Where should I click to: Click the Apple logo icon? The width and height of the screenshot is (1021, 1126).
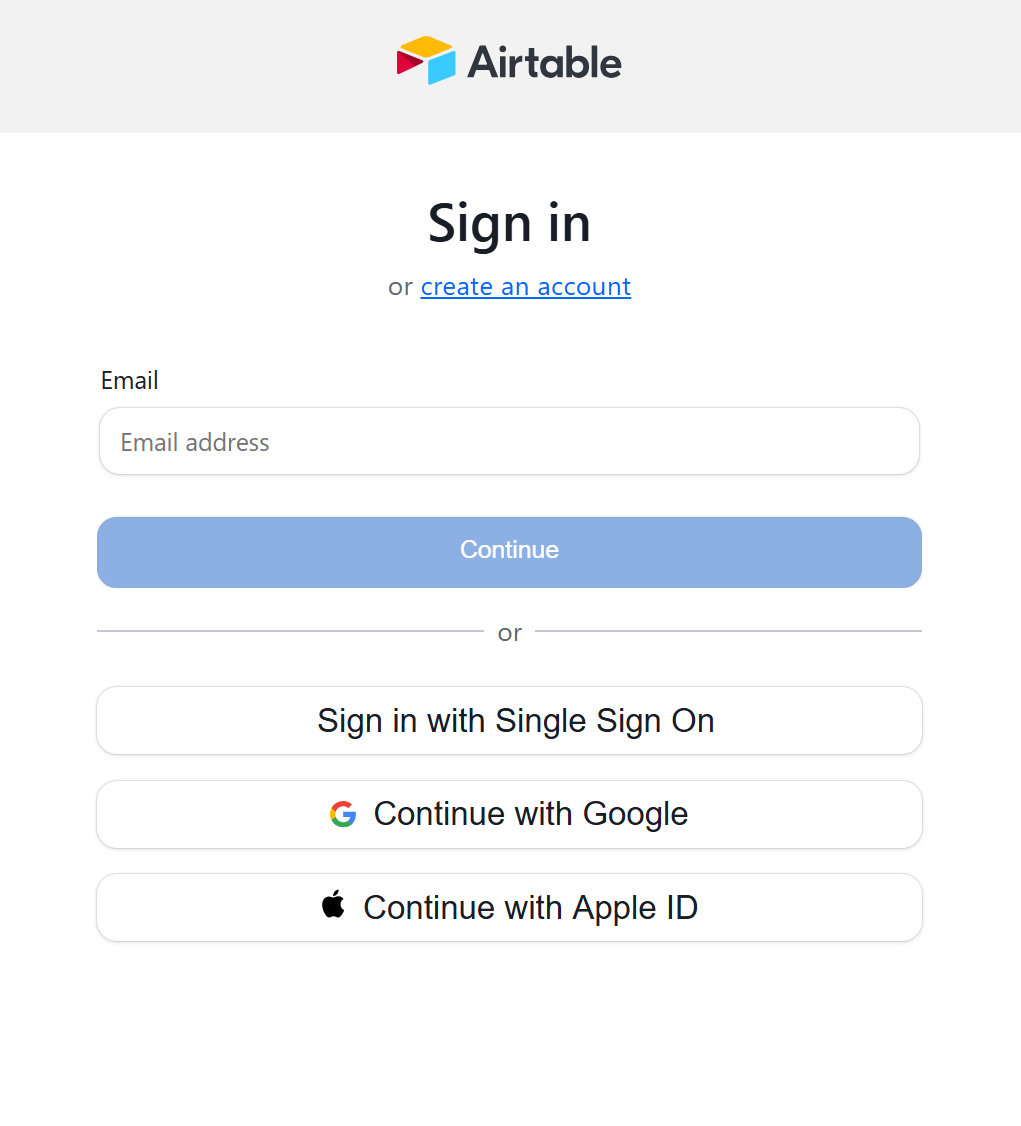coord(333,905)
